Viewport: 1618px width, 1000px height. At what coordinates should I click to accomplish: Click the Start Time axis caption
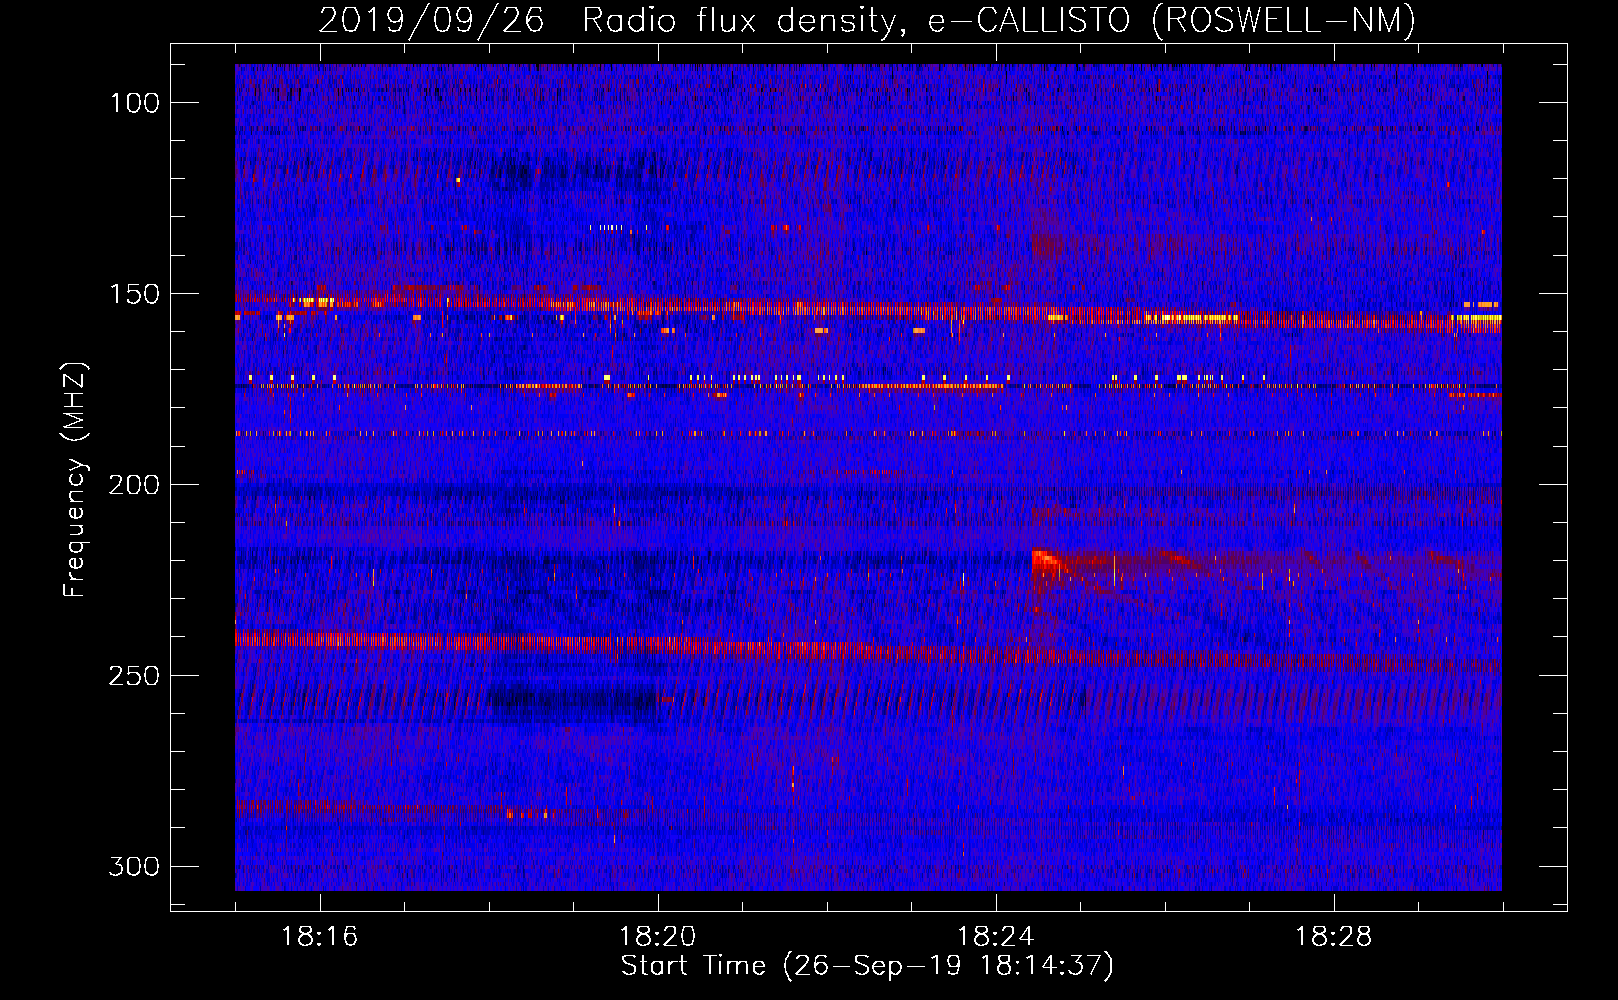(x=867, y=966)
